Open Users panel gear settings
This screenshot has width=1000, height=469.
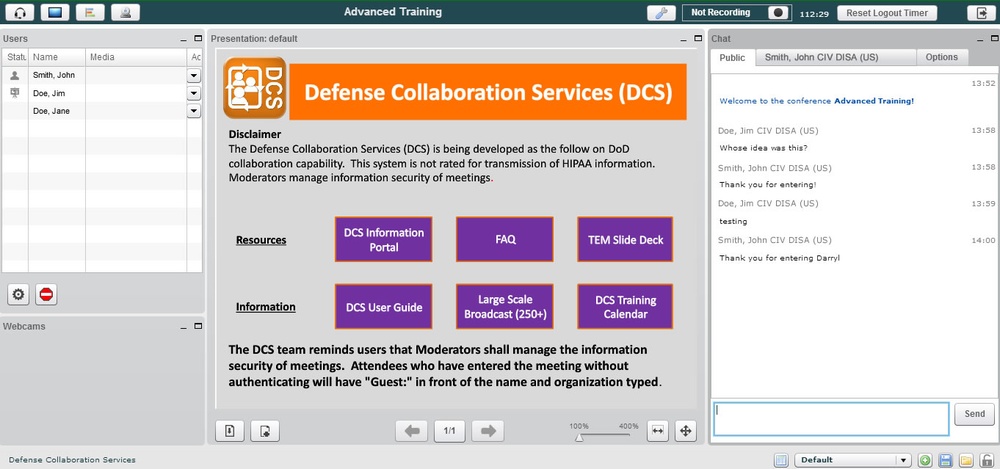click(x=18, y=294)
